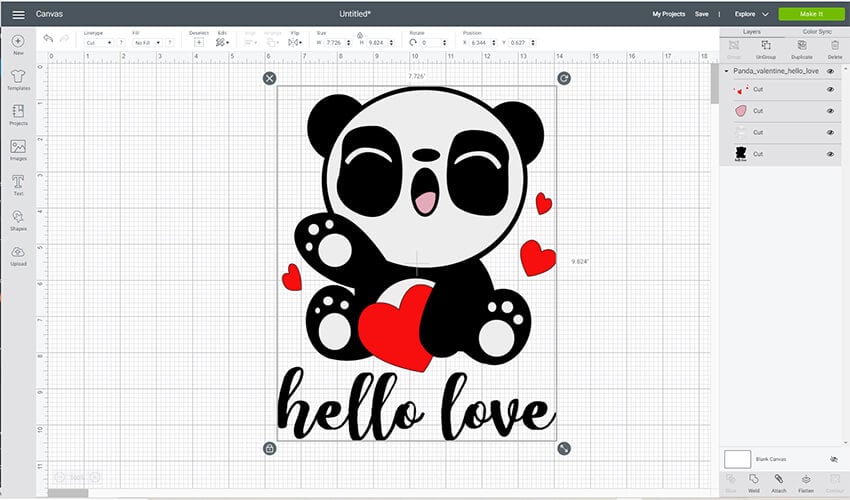The image size is (850, 500).
Task: Open the Shapes tool
Action: click(x=18, y=220)
